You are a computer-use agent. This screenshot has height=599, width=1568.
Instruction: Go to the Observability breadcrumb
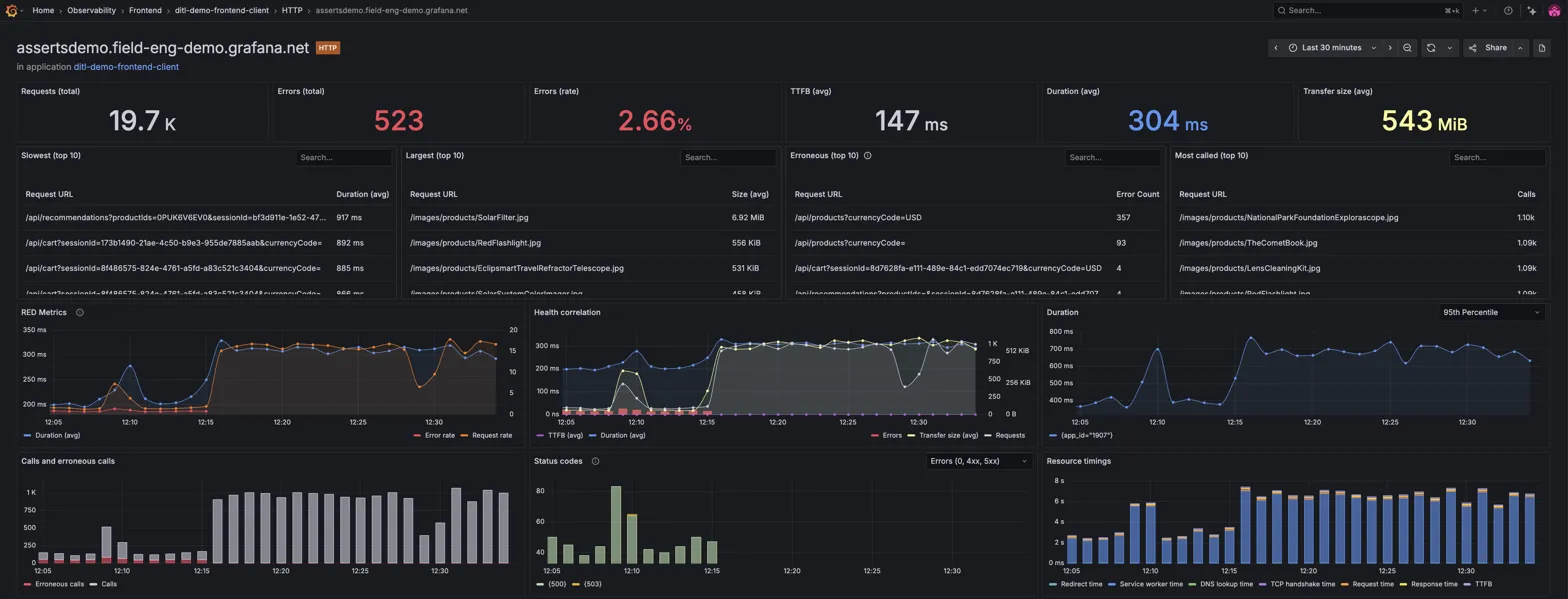[91, 10]
